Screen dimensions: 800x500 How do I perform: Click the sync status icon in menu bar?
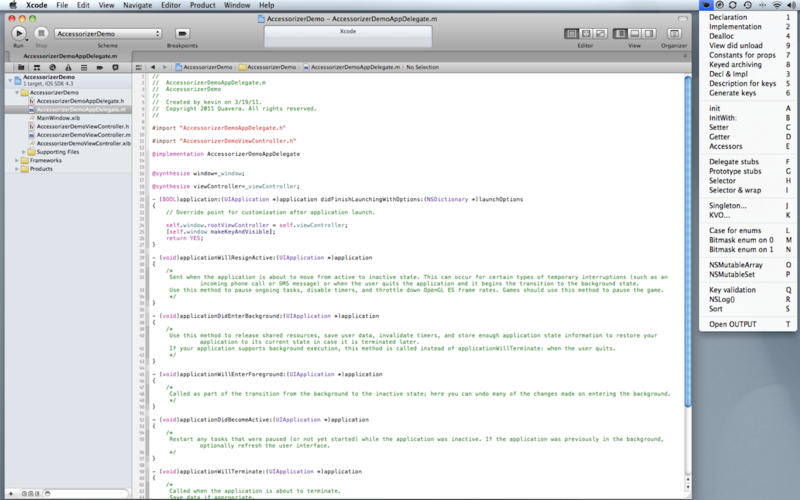coord(733,5)
